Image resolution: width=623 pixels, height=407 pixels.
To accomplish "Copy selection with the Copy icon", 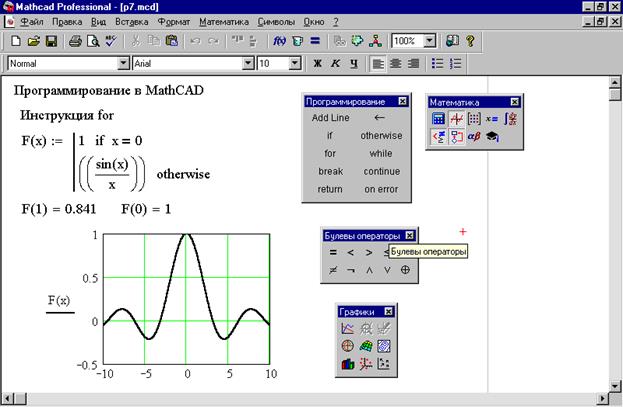I will (x=154, y=41).
